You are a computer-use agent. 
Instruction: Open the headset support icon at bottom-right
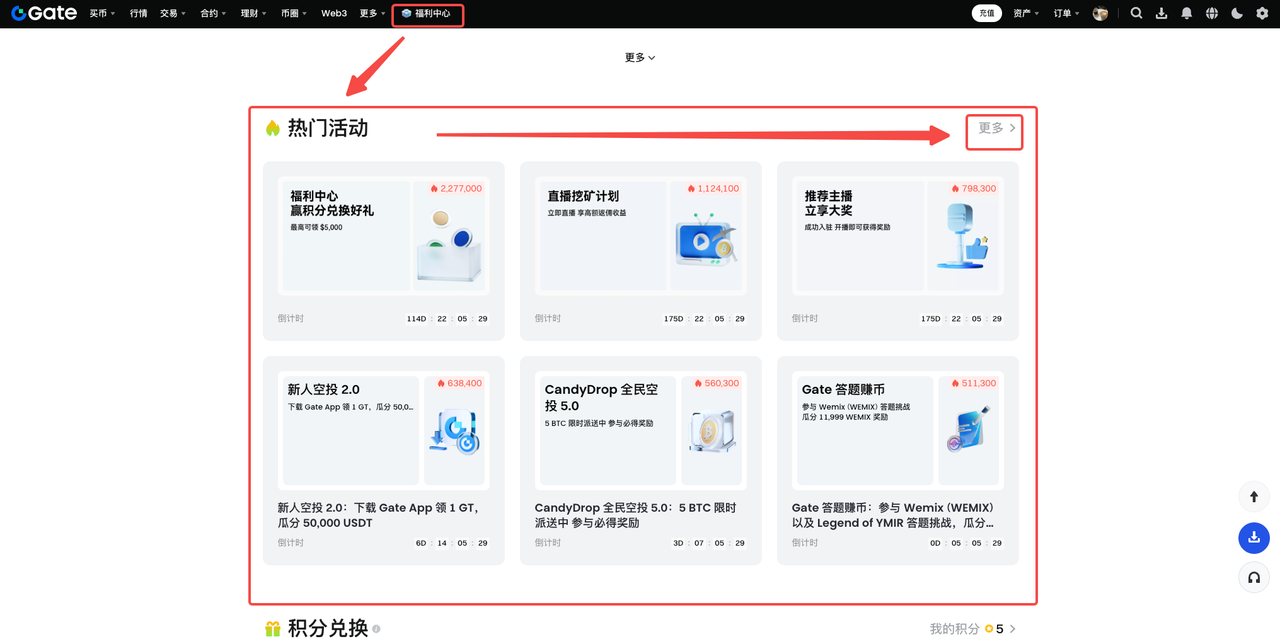coord(1253,577)
